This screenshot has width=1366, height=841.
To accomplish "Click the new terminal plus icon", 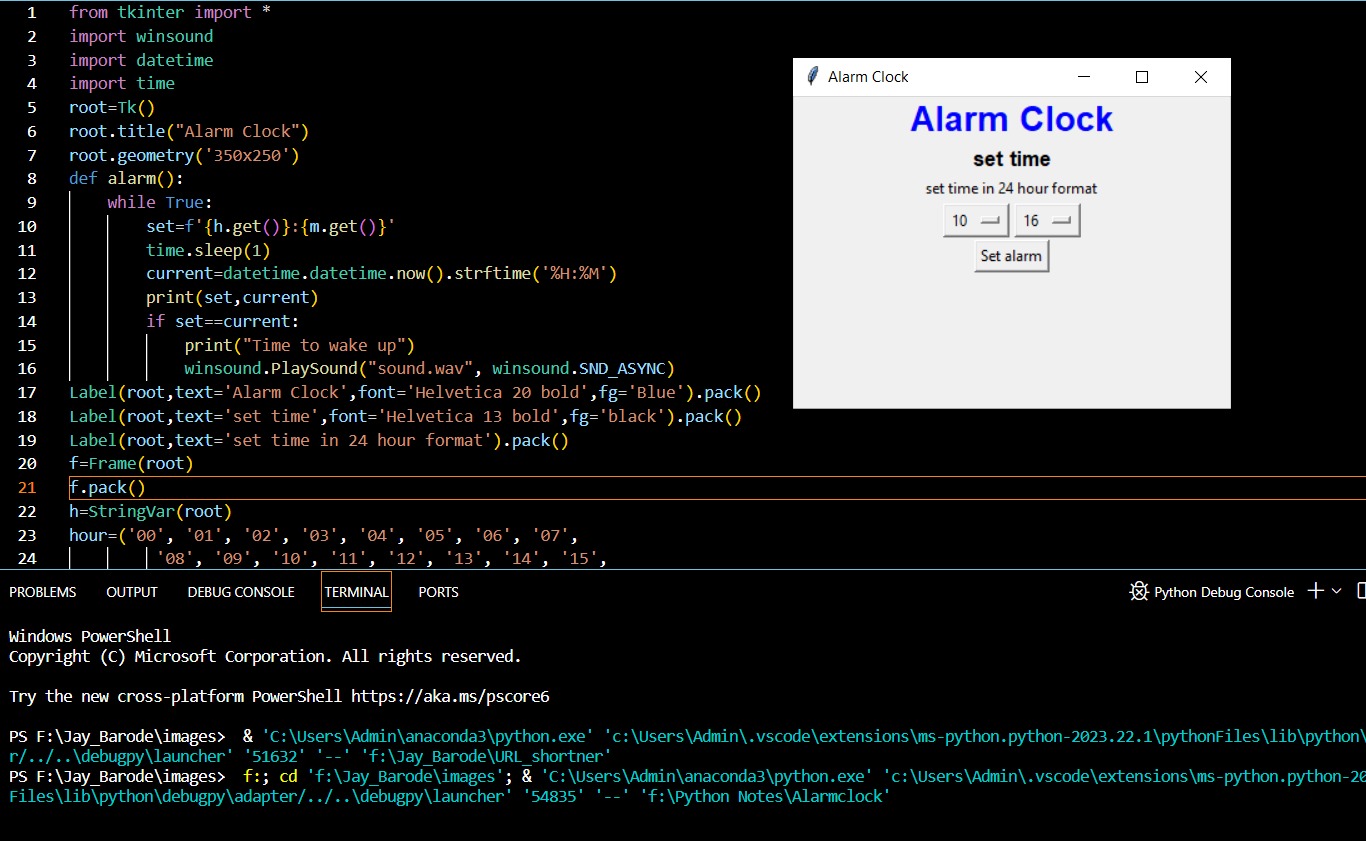I will 1316,591.
